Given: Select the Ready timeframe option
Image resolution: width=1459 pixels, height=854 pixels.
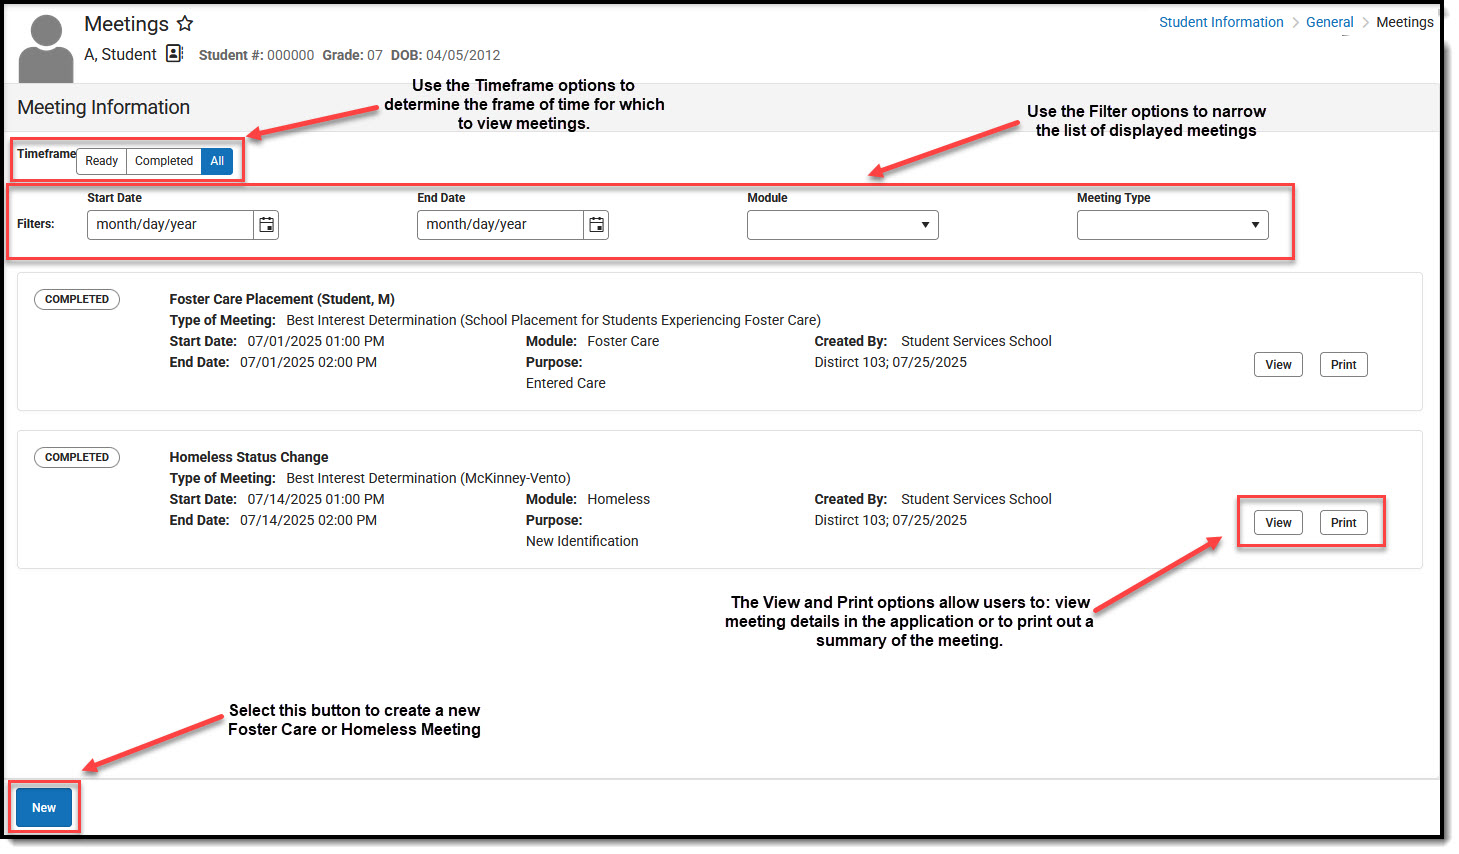Looking at the screenshot, I should pyautogui.click(x=101, y=160).
